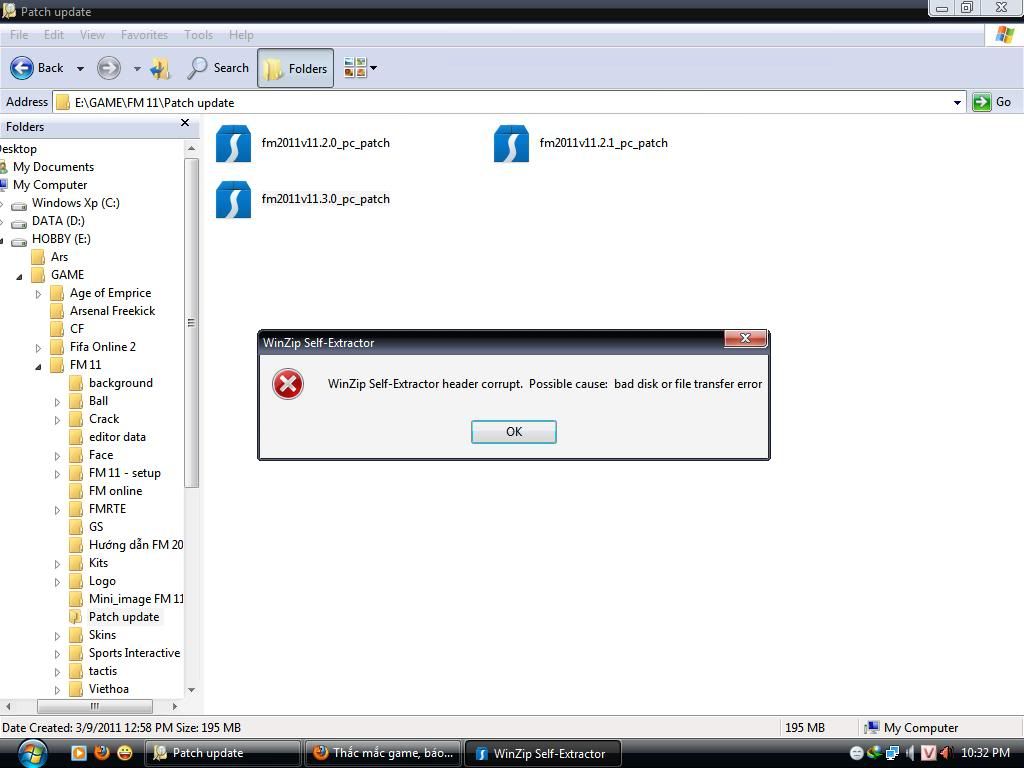Click the Windows Start orb
This screenshot has width=1024, height=768.
tap(33, 753)
